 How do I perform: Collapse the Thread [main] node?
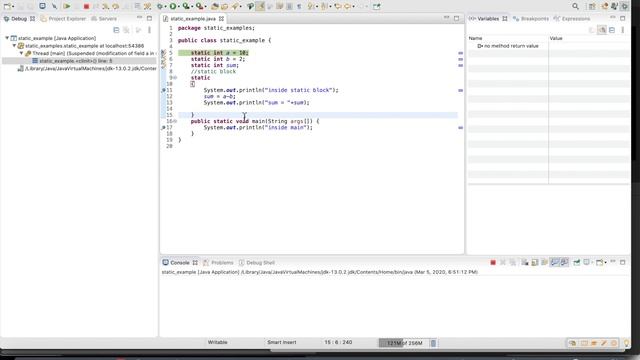pos(22,53)
